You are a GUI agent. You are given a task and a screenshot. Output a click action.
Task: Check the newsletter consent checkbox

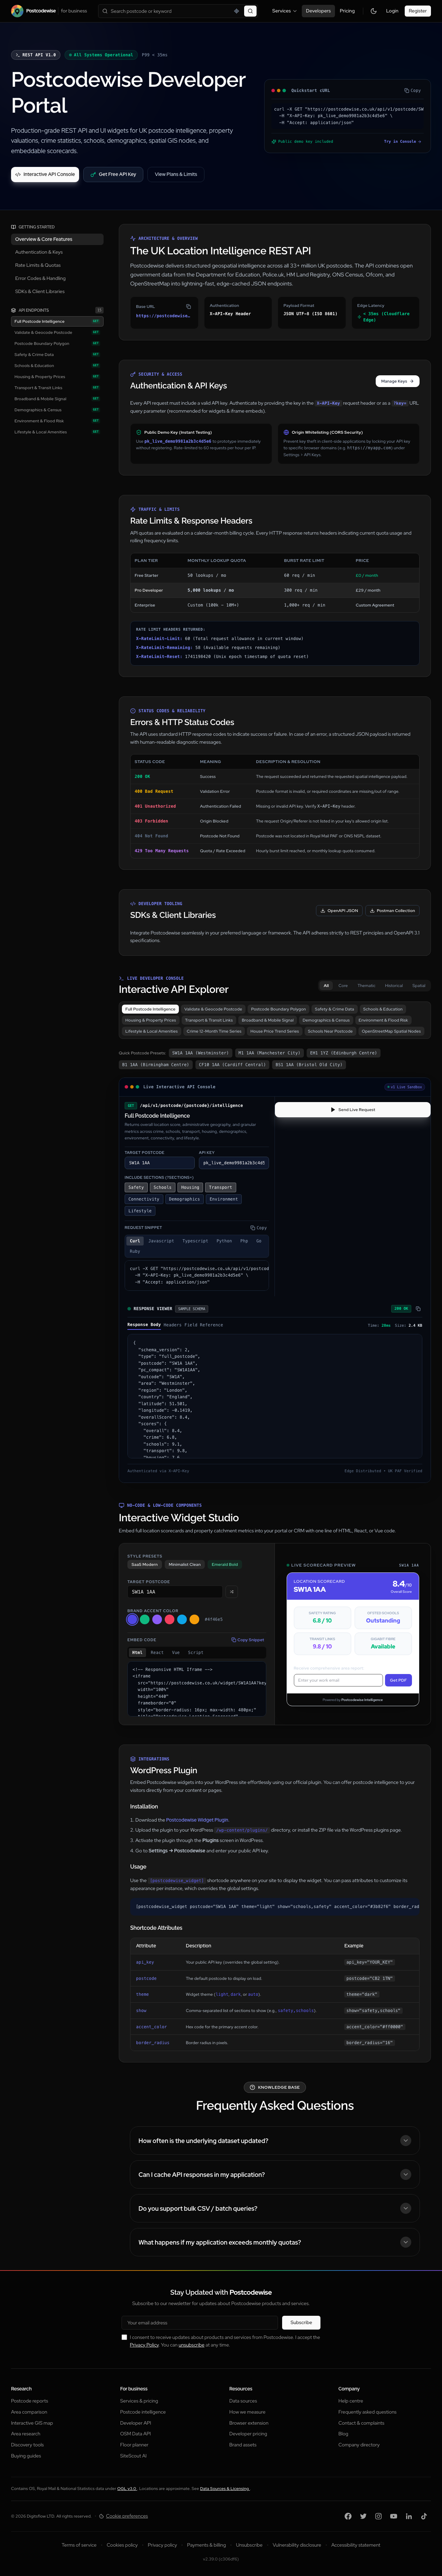tap(124, 2337)
